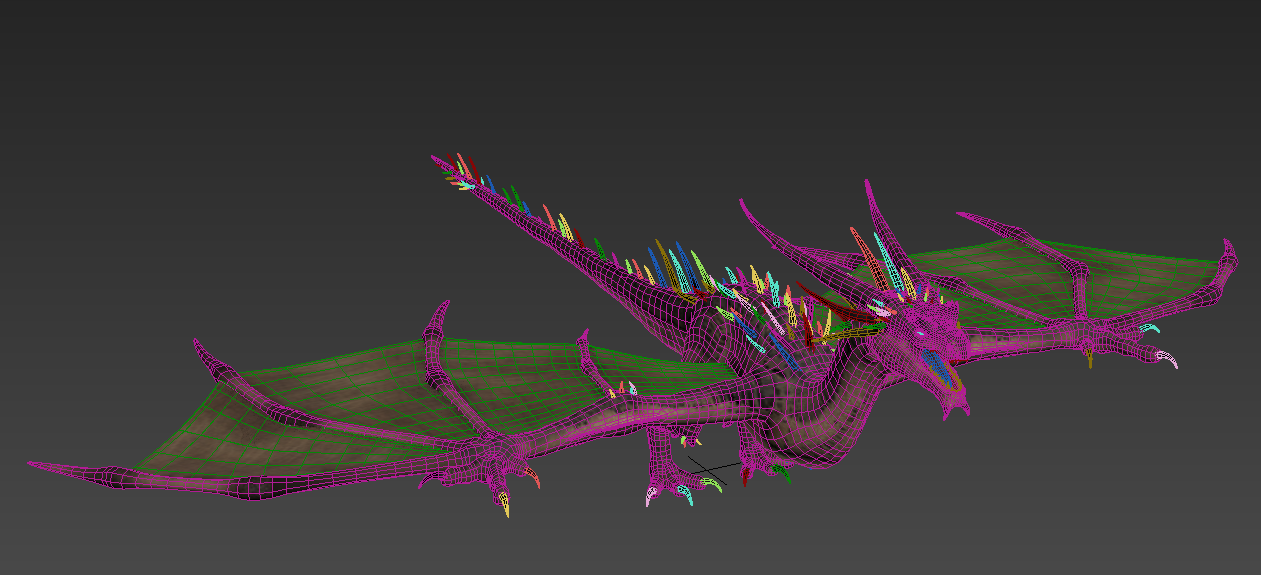Select the dragon's front left foot
Screen dimensions: 1261x575
point(670,480)
